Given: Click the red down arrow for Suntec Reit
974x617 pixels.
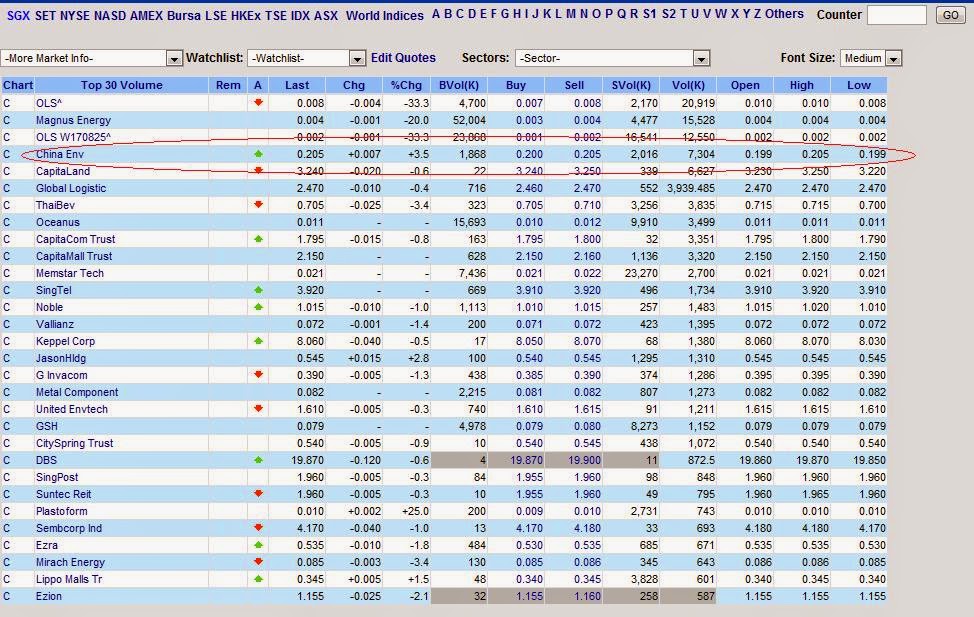Looking at the screenshot, I should click(x=258, y=494).
